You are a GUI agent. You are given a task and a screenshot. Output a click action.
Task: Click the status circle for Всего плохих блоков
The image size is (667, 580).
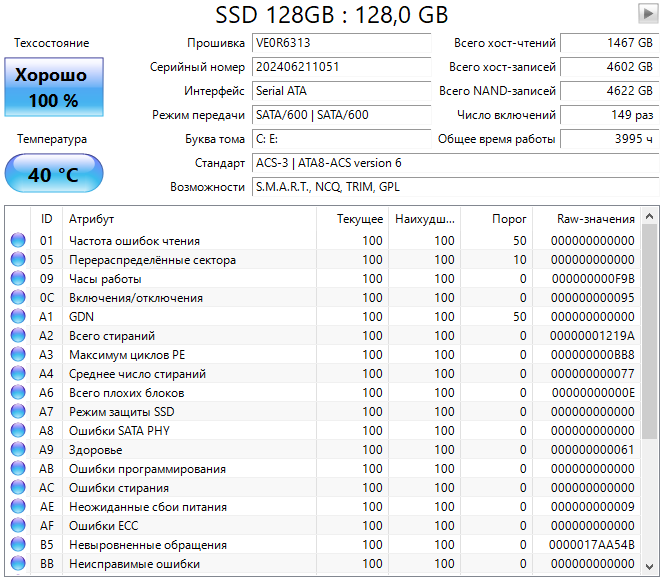[18, 392]
